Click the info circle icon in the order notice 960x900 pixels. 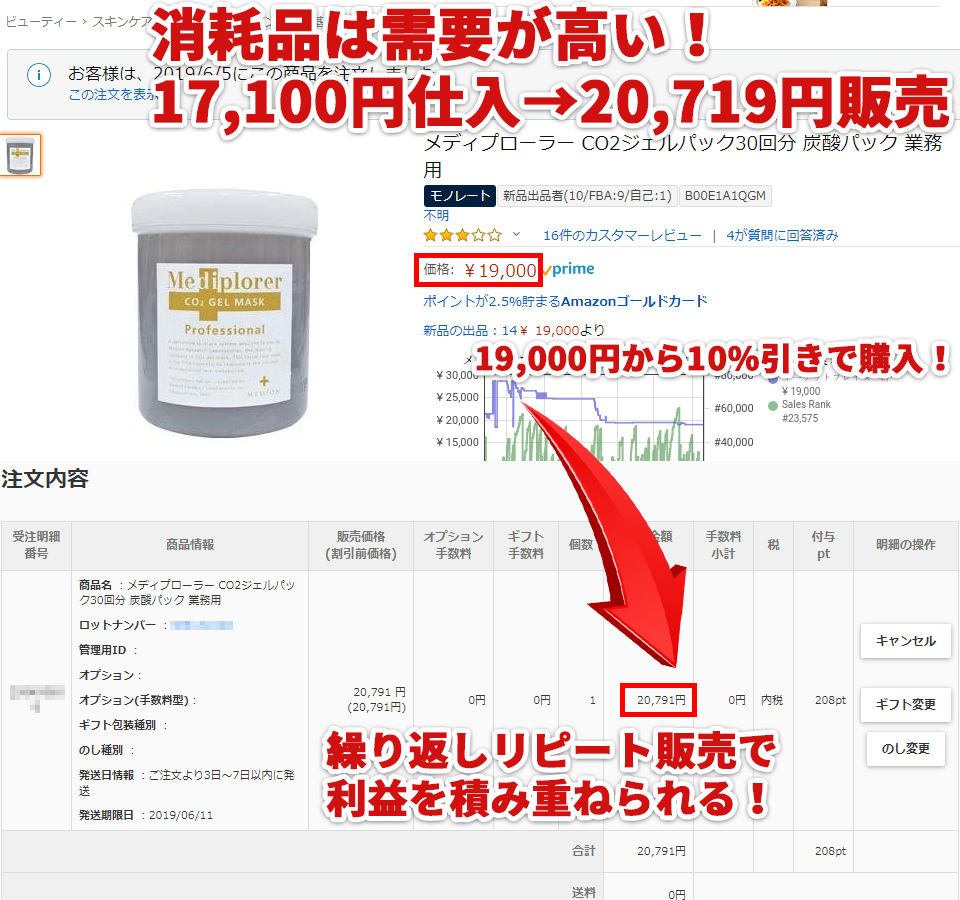tap(39, 75)
